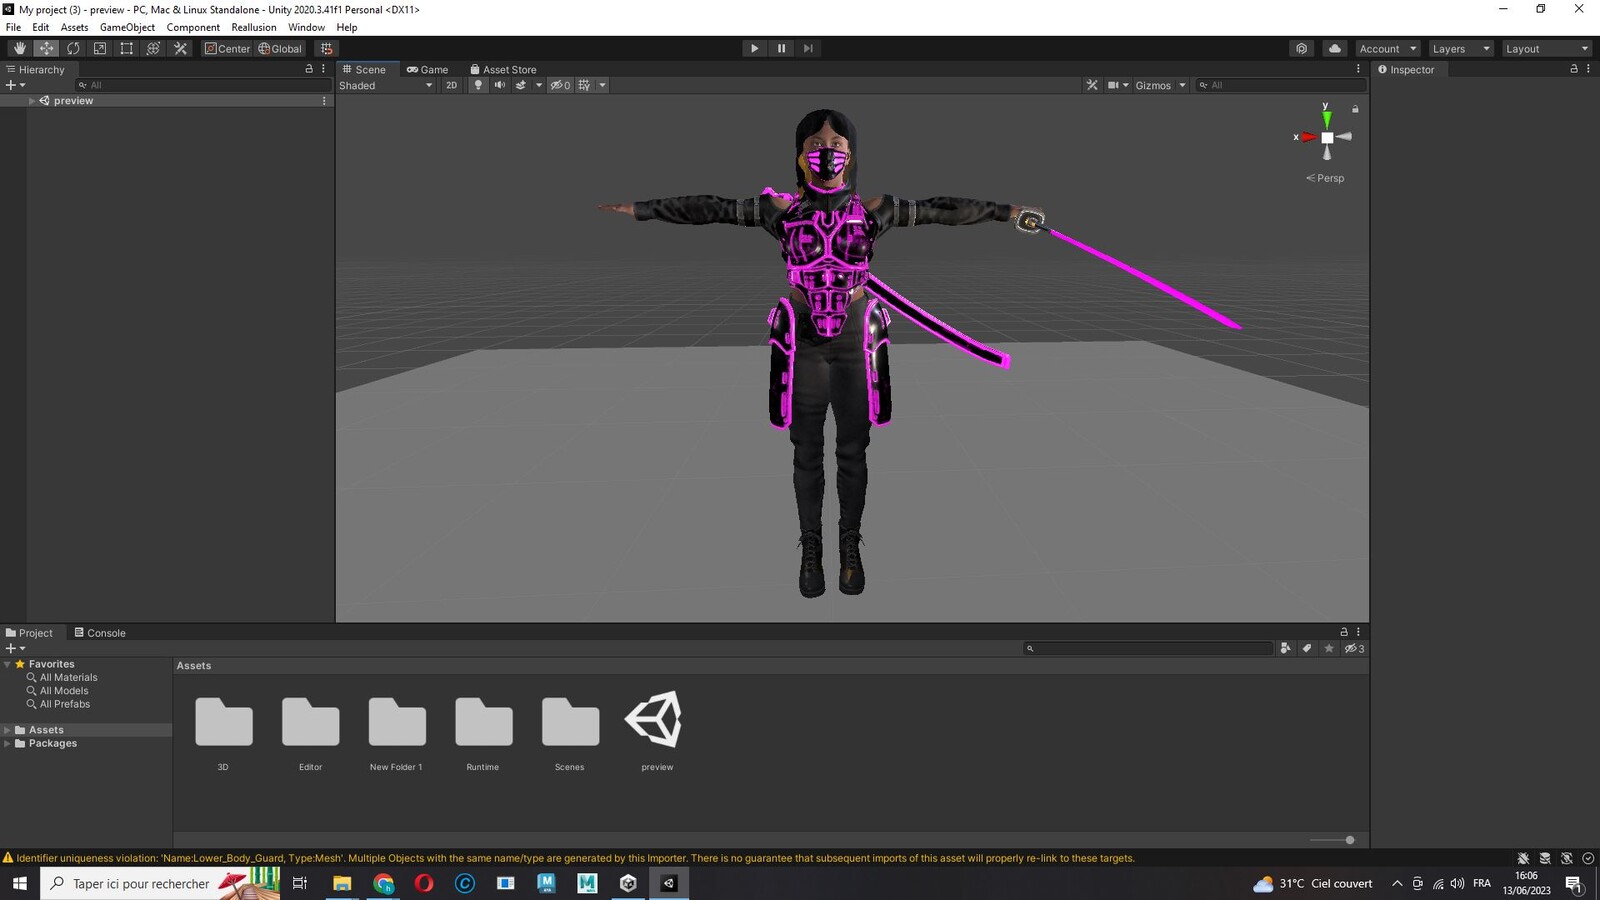Open the Account dropdown
This screenshot has width=1600, height=900.
(x=1388, y=48)
